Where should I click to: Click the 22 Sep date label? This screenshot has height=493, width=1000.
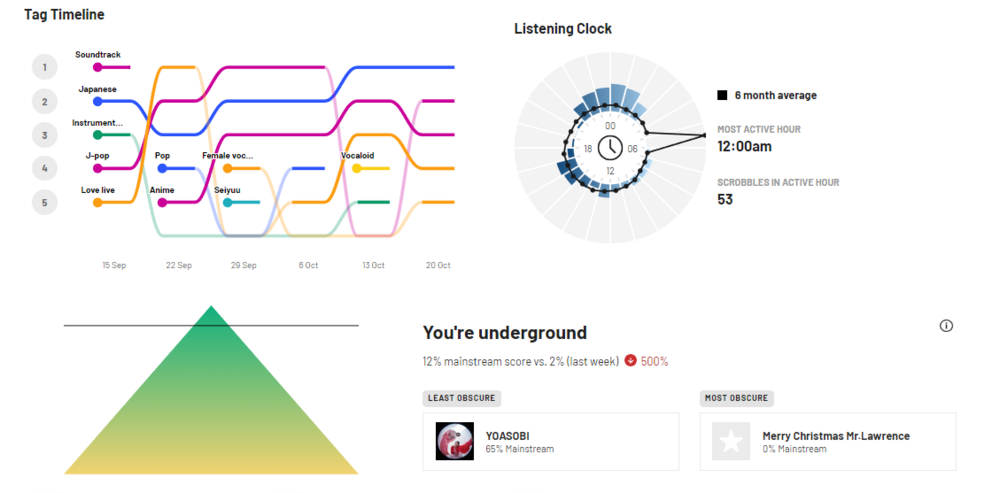178,265
